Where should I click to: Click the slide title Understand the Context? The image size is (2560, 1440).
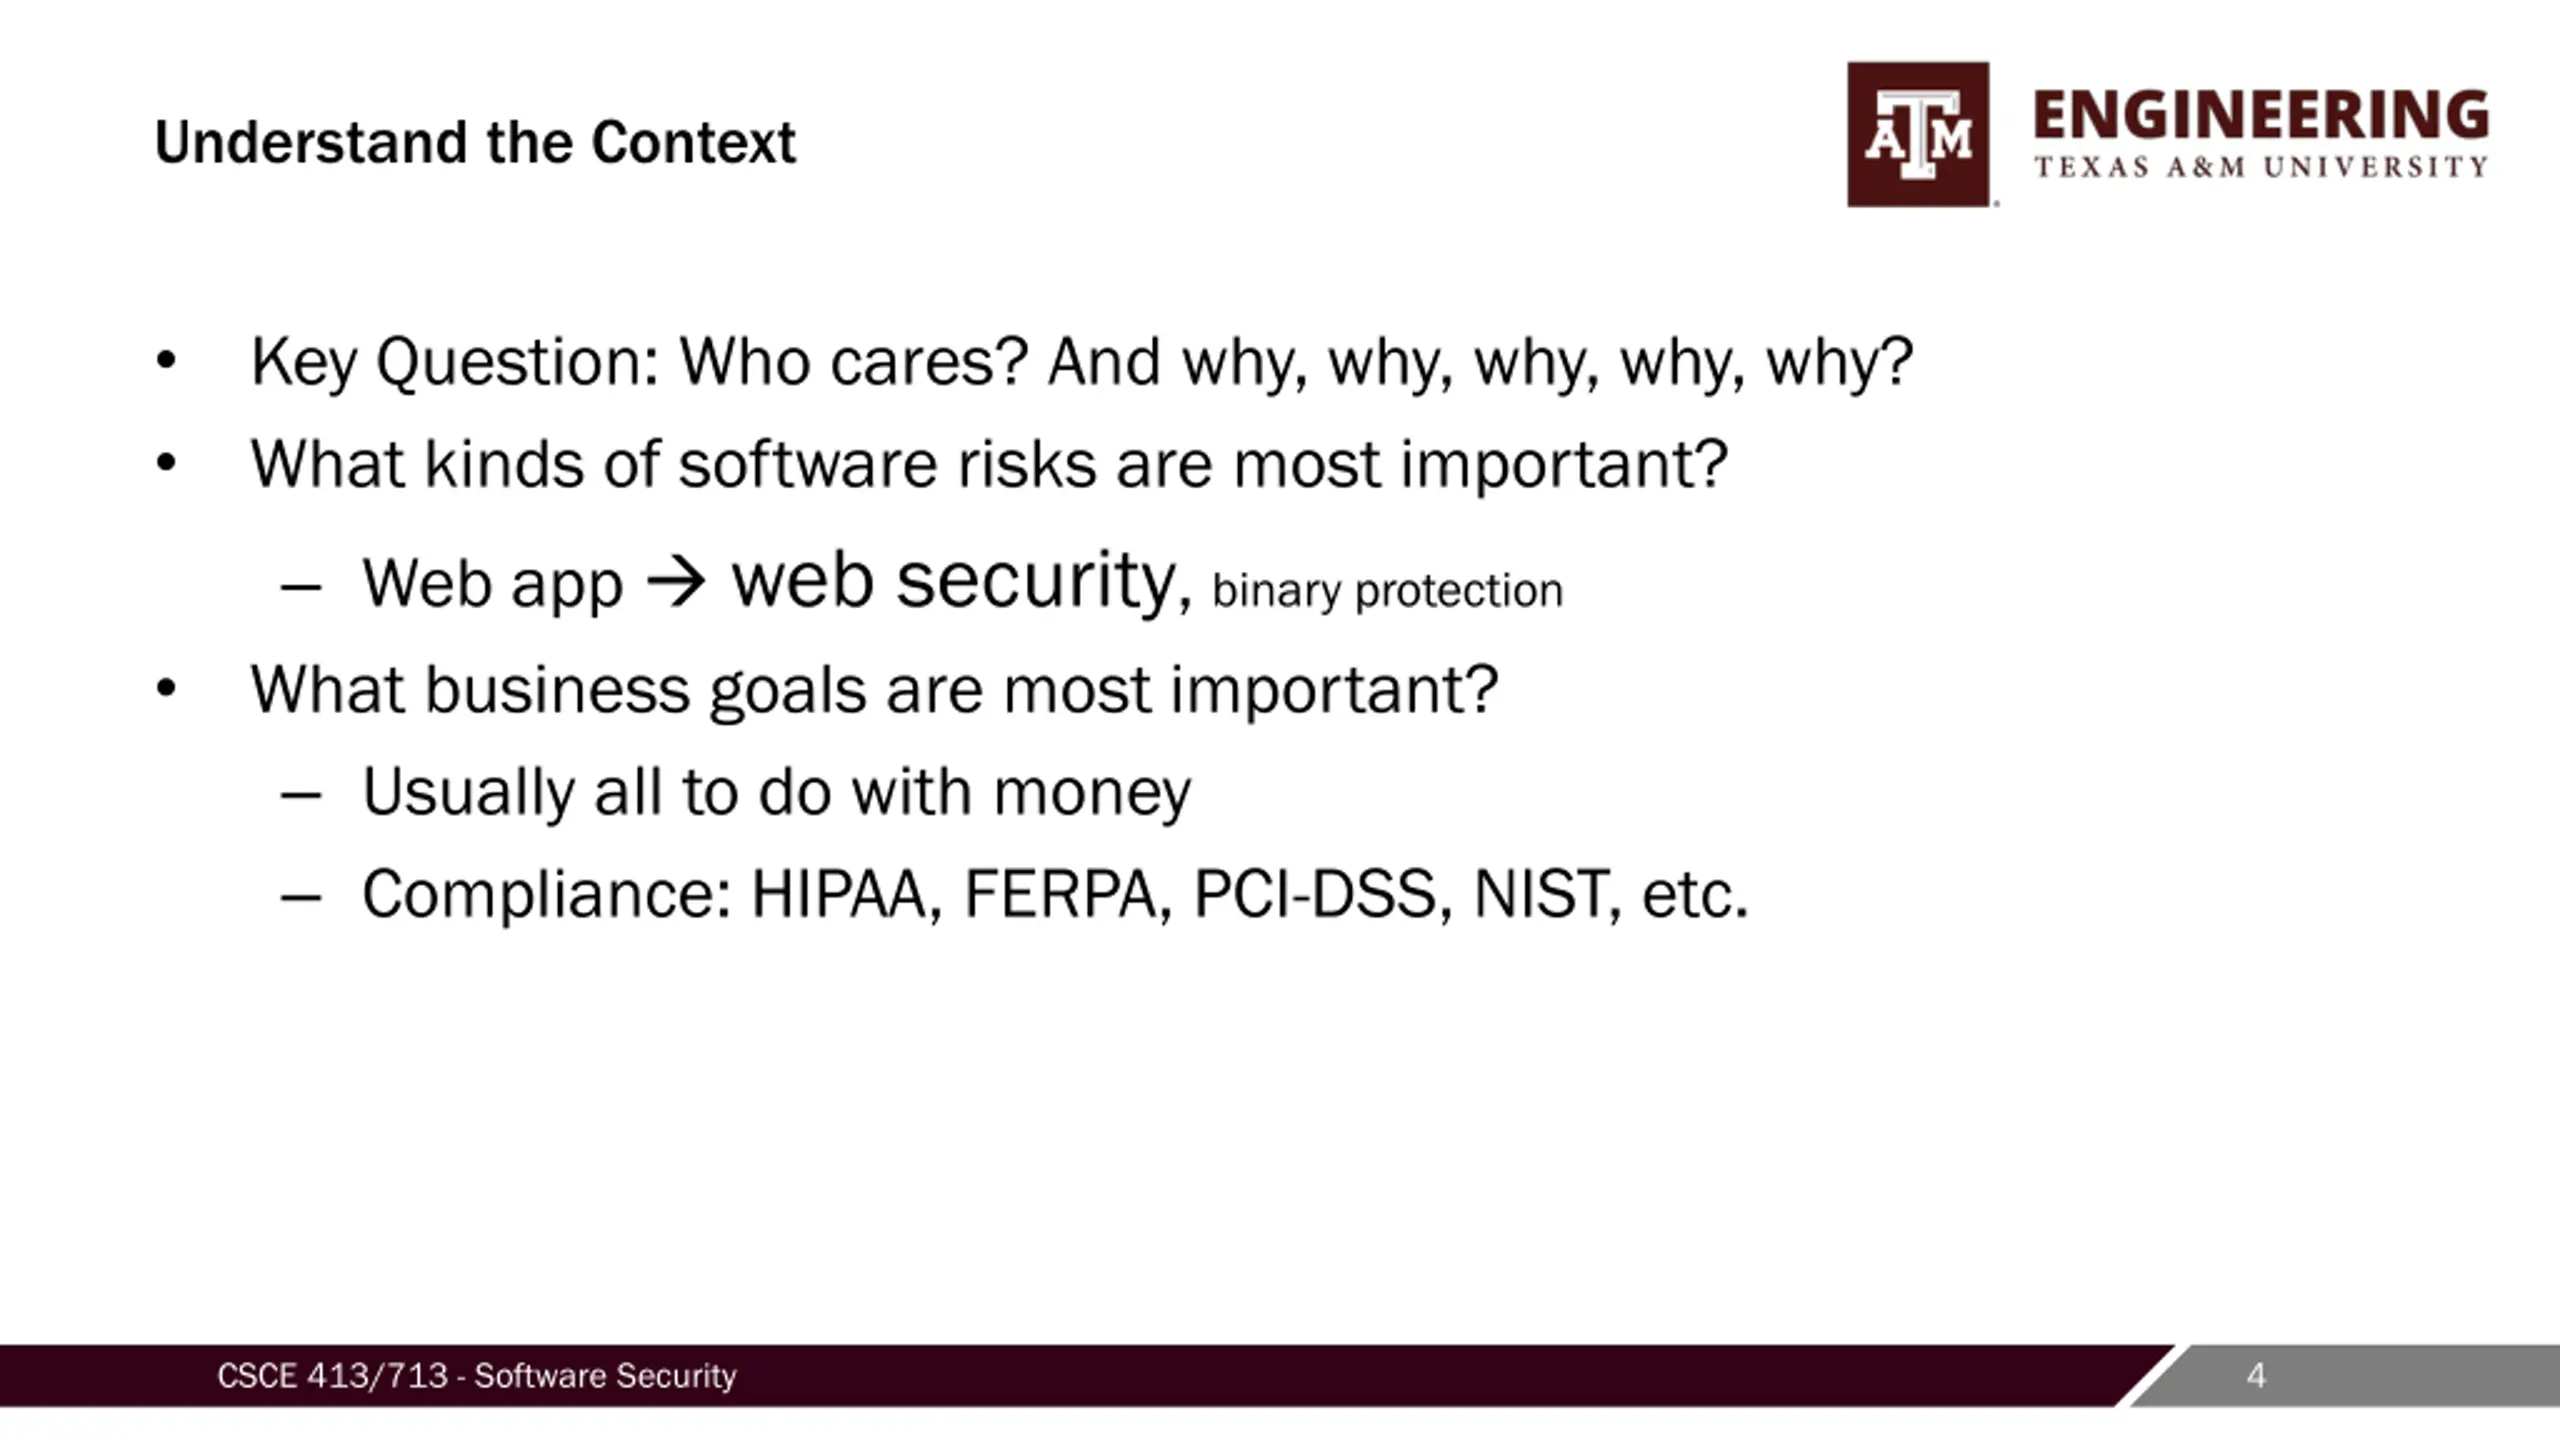point(475,142)
